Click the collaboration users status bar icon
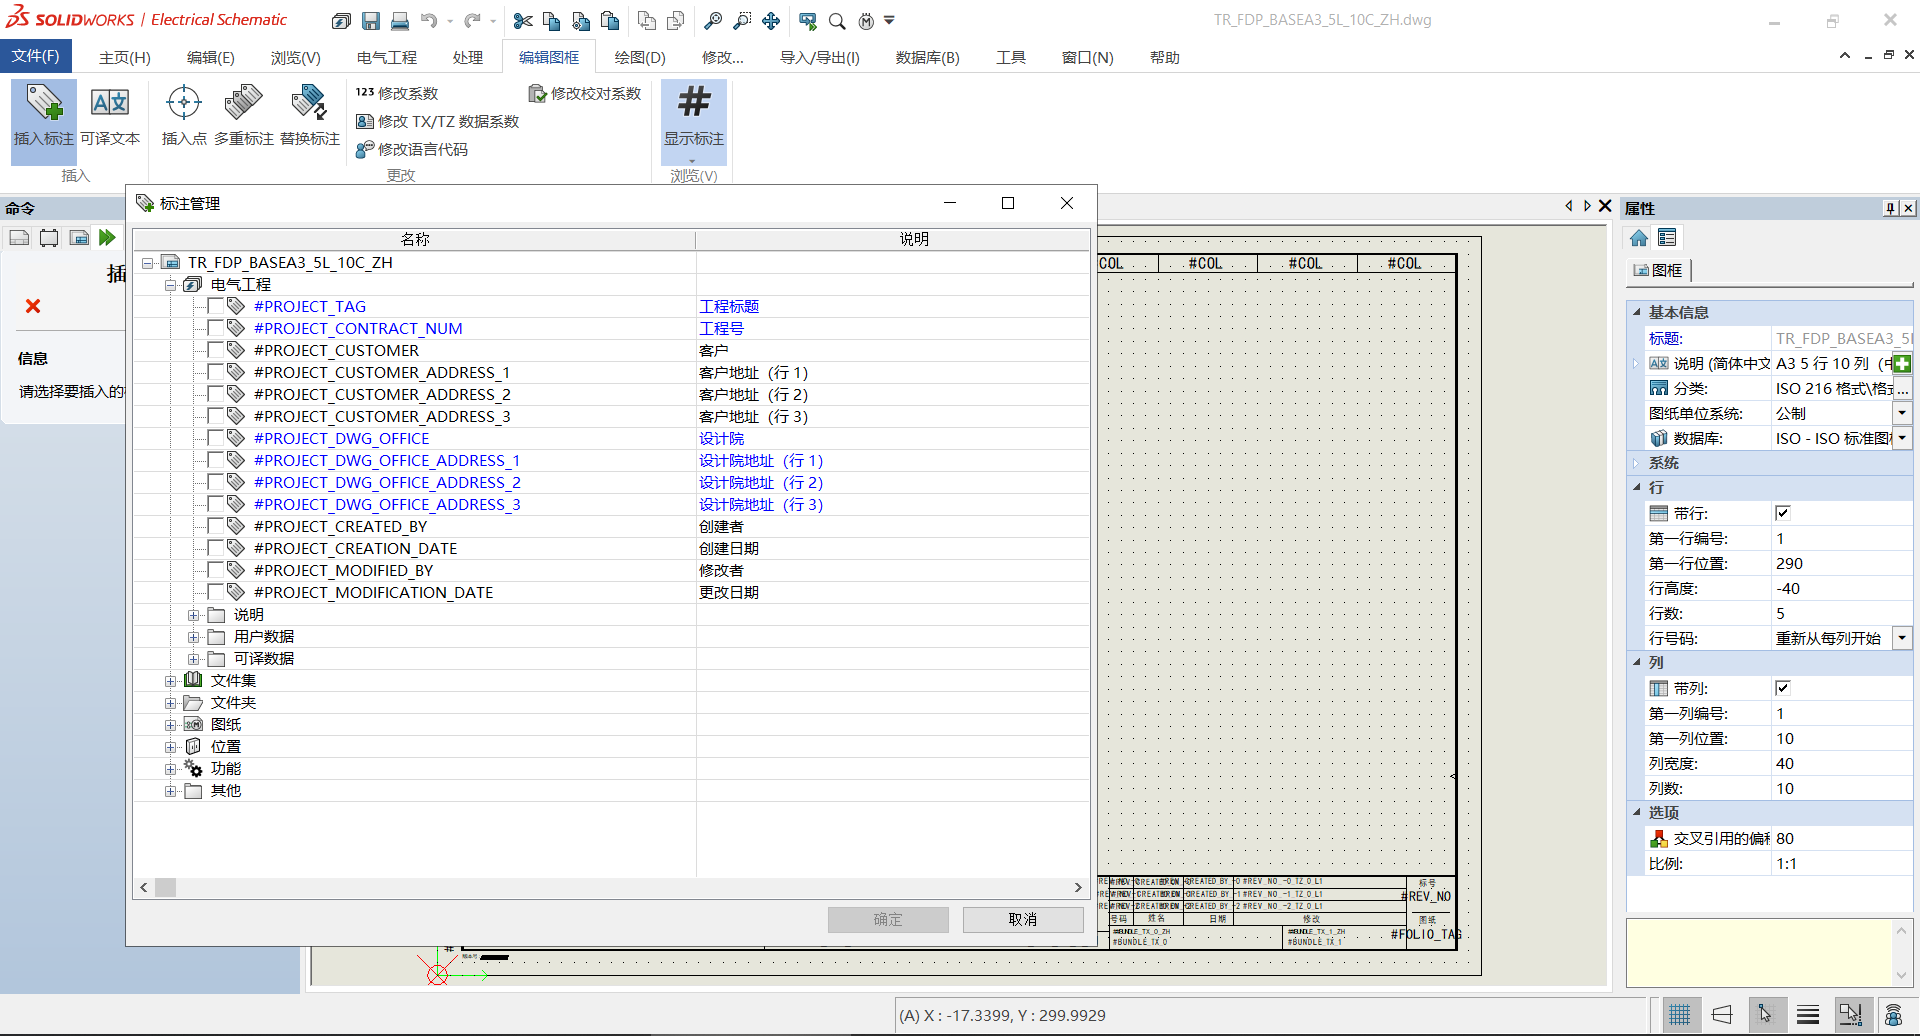The width and height of the screenshot is (1920, 1036). [x=1893, y=1015]
